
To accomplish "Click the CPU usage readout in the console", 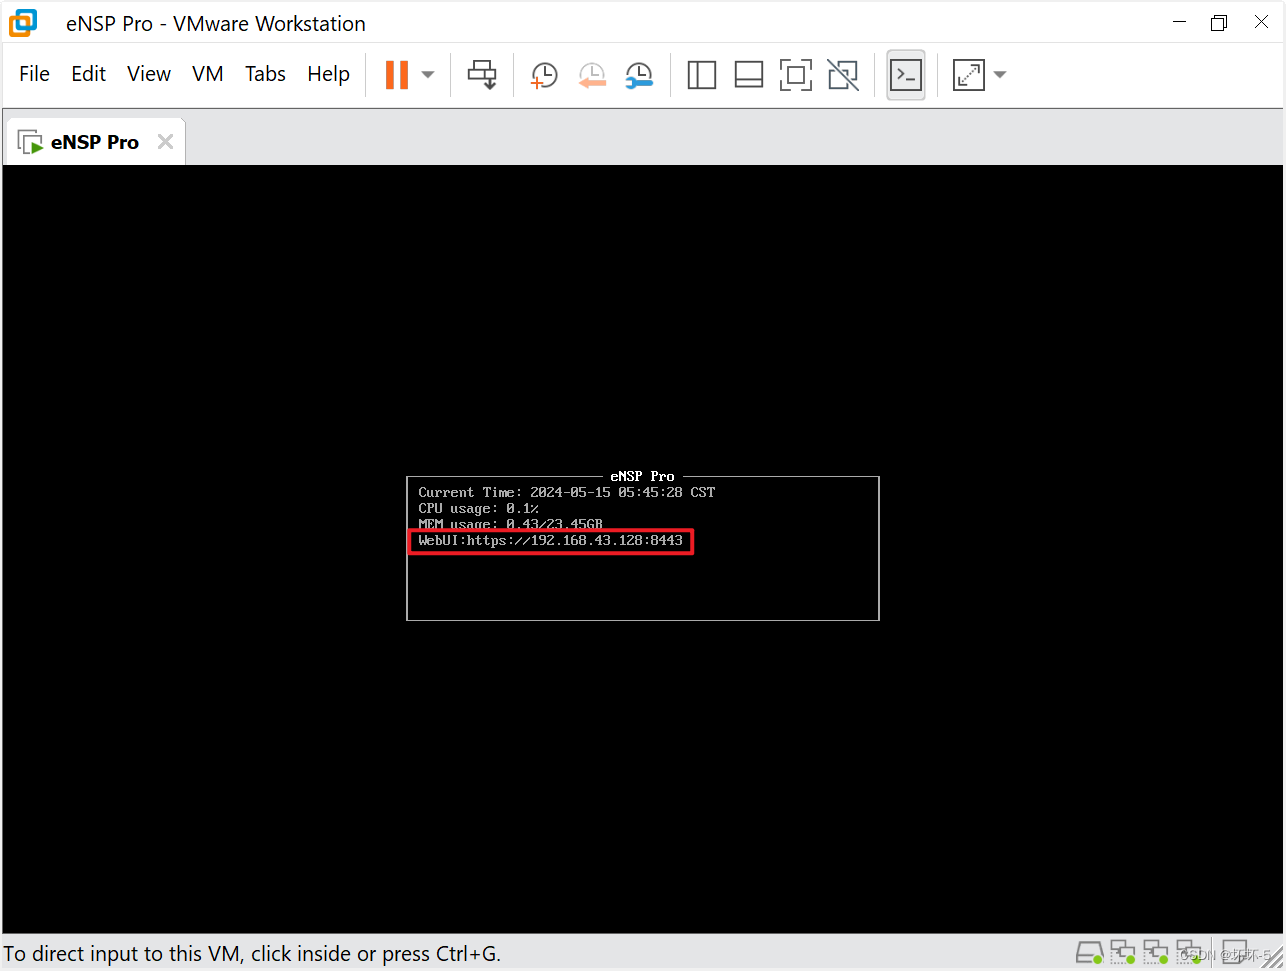I will click(x=477, y=508).
